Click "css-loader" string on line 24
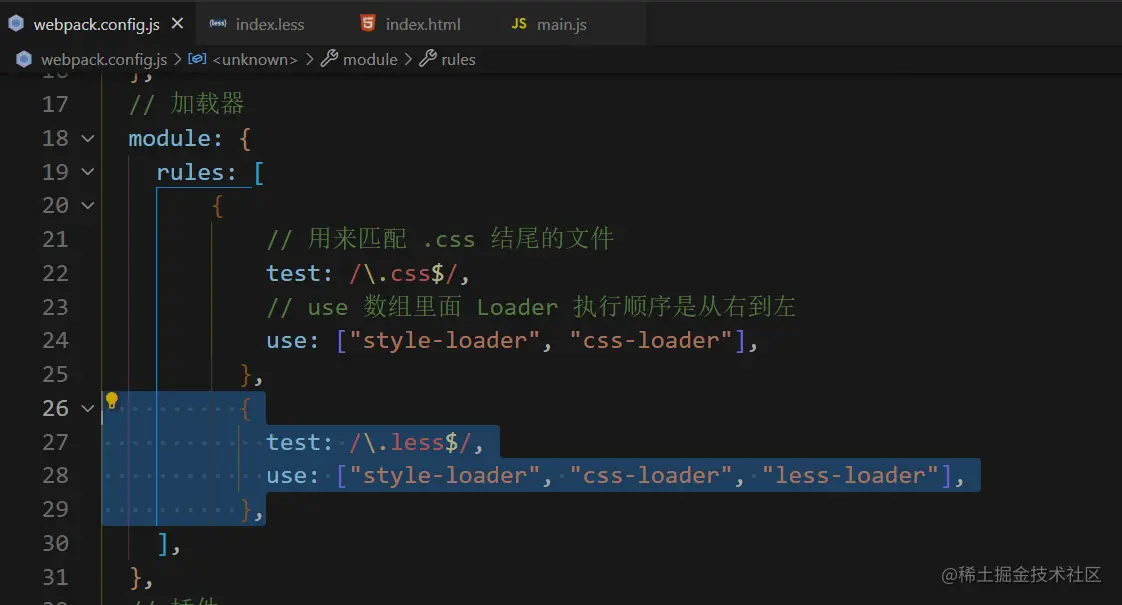The height and width of the screenshot is (605, 1122). [x=651, y=340]
